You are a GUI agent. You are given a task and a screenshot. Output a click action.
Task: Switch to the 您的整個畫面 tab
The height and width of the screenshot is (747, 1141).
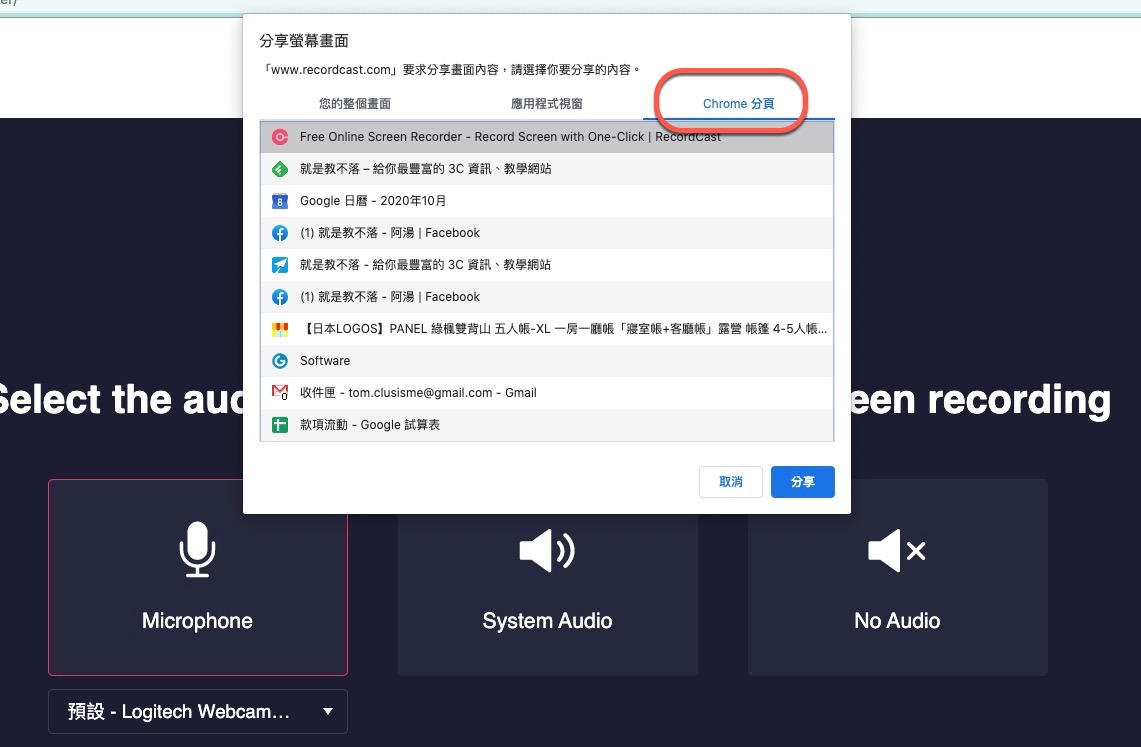coord(355,103)
